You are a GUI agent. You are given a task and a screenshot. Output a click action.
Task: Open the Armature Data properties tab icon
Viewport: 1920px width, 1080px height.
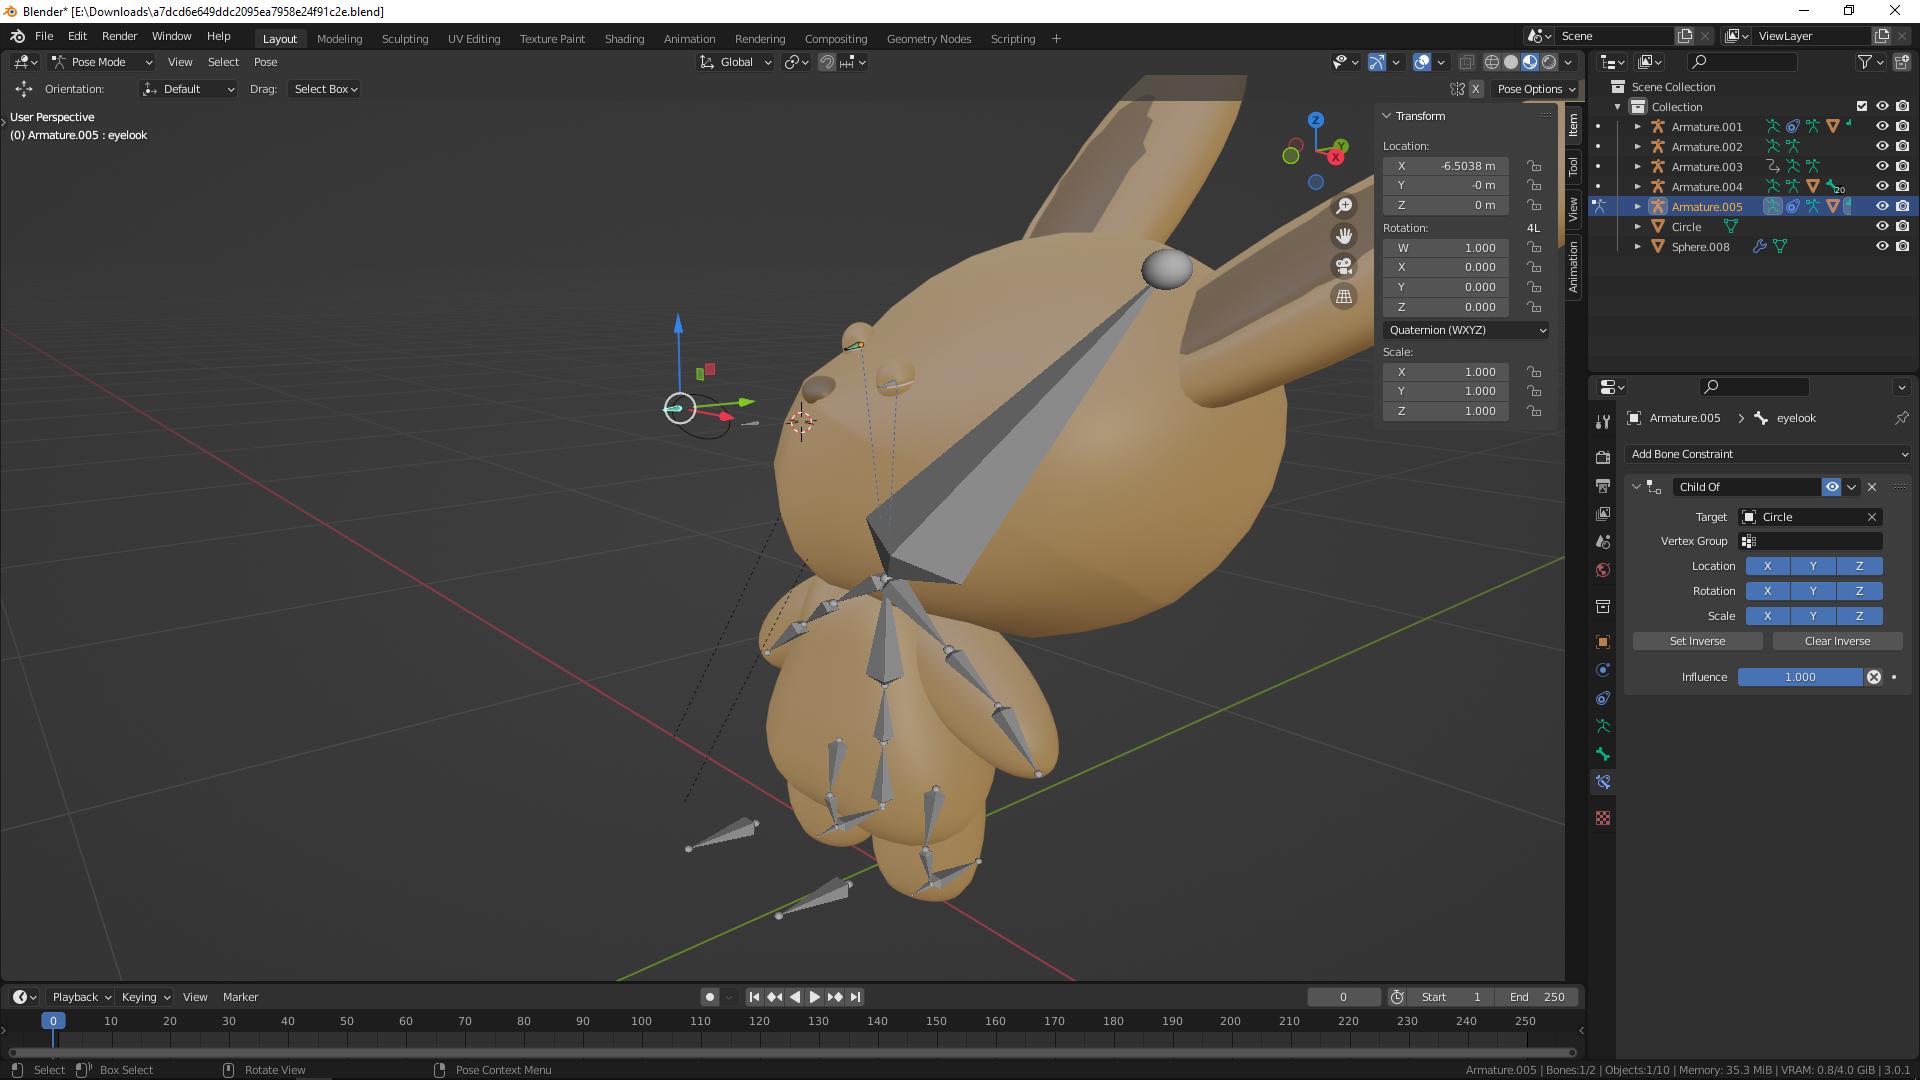(x=1603, y=726)
